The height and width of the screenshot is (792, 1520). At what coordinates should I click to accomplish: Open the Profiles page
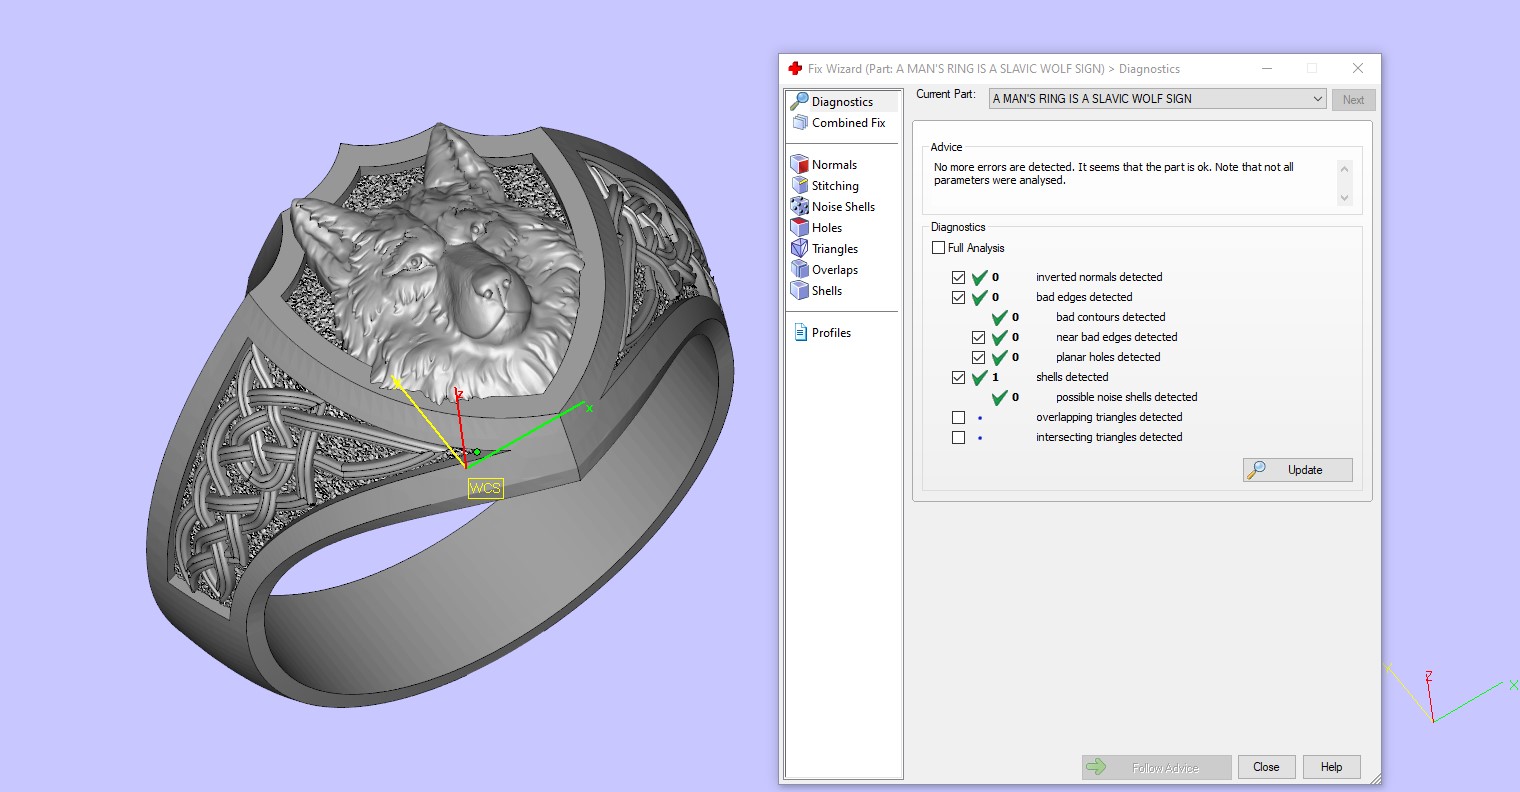(831, 333)
